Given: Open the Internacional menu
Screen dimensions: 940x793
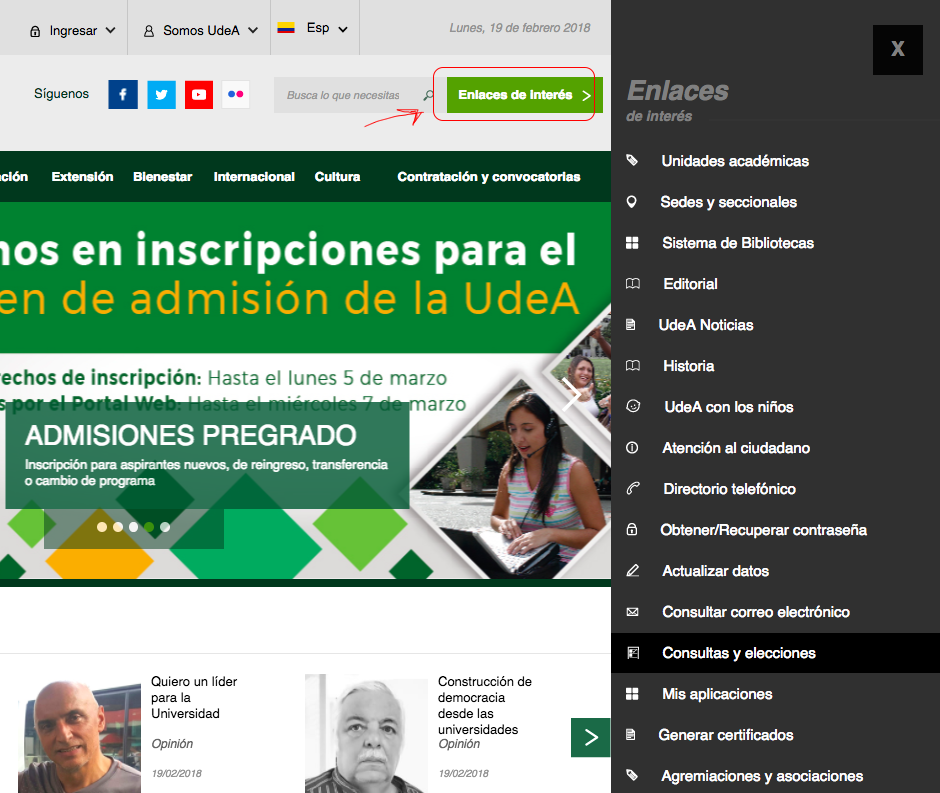Looking at the screenshot, I should [x=254, y=177].
